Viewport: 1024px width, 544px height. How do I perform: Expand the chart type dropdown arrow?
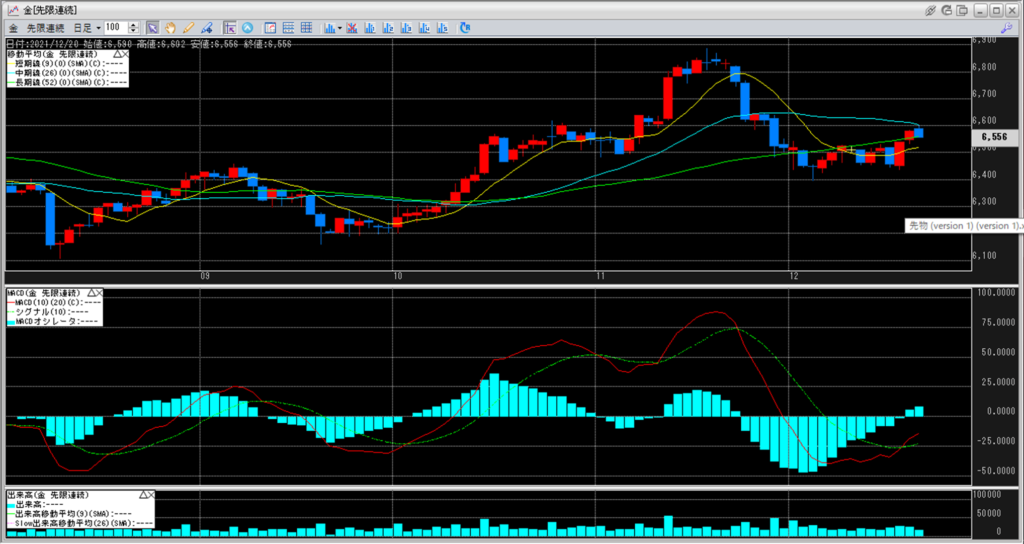click(340, 27)
